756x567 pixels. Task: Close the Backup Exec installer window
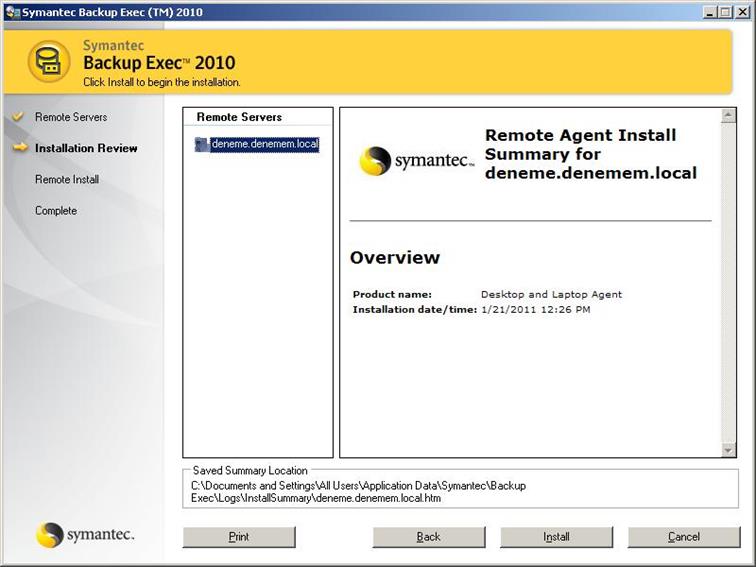tap(742, 12)
